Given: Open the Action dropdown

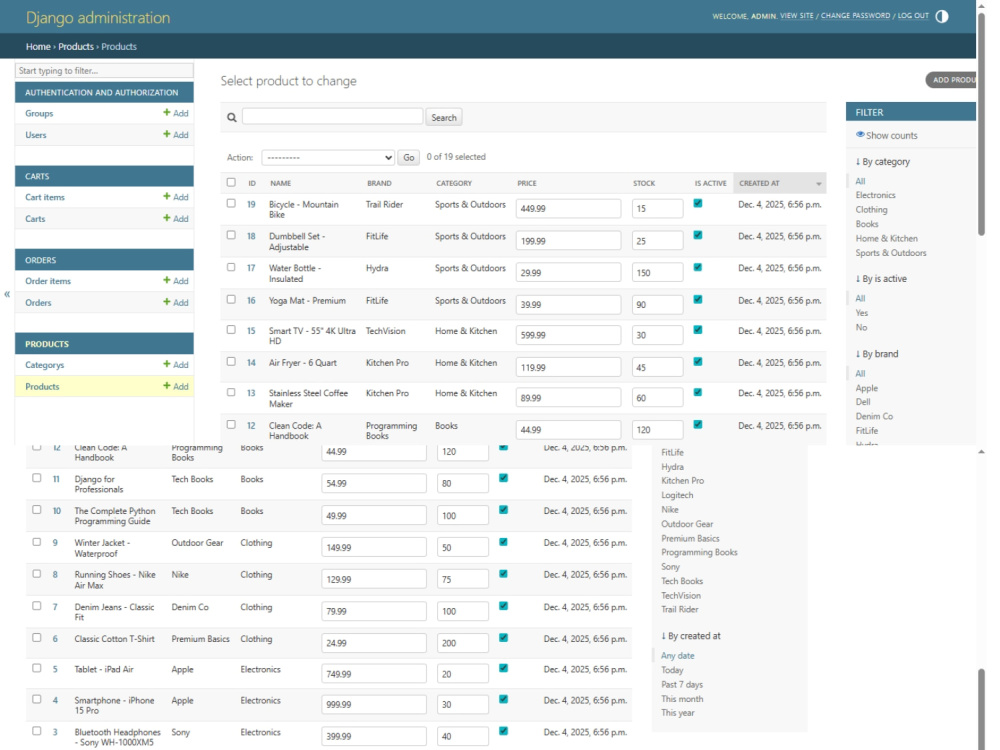Looking at the screenshot, I should (x=328, y=158).
